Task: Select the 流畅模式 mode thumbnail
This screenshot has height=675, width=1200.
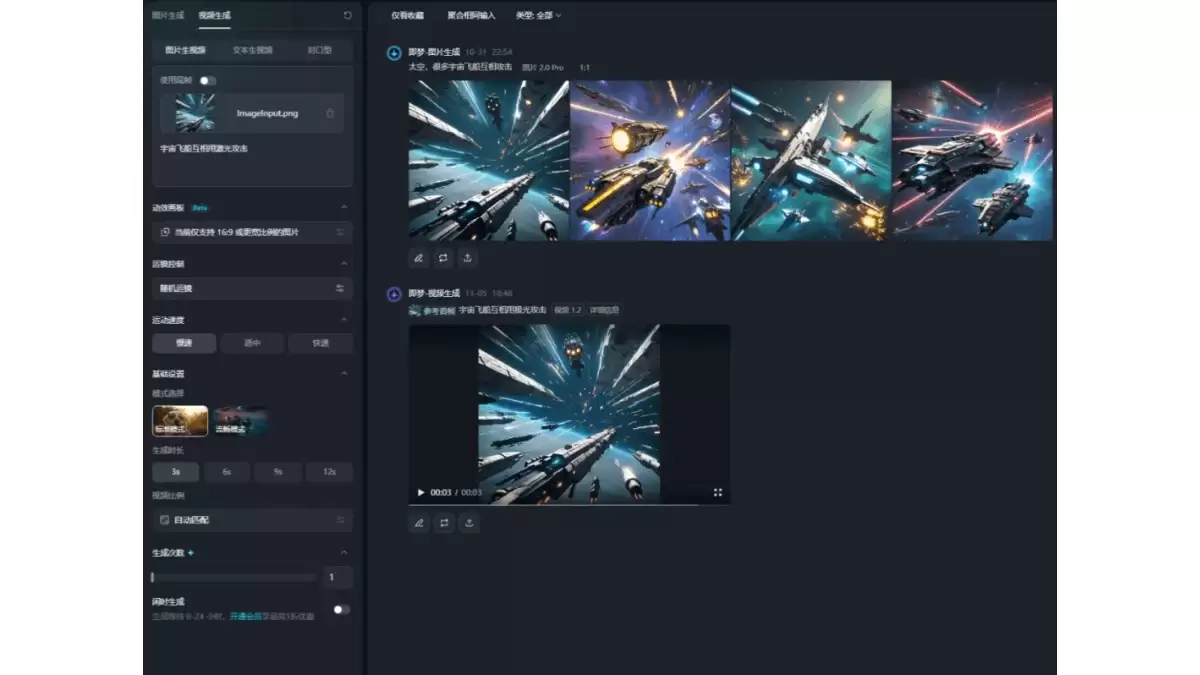Action: (x=240, y=421)
